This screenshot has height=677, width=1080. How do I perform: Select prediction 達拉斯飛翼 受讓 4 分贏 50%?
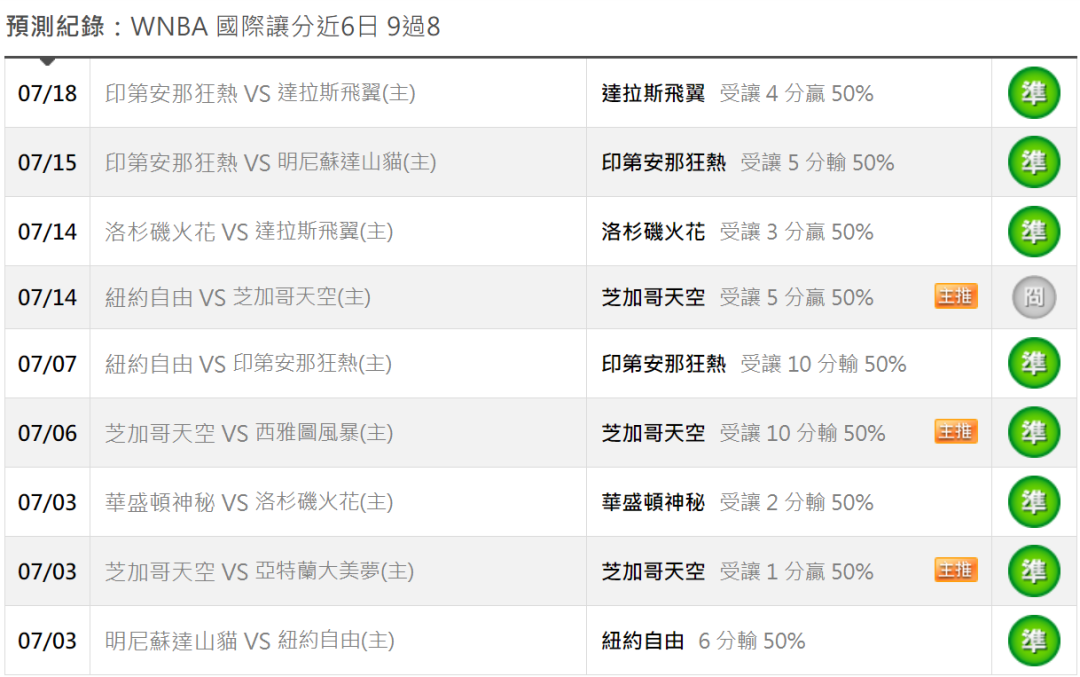(737, 93)
